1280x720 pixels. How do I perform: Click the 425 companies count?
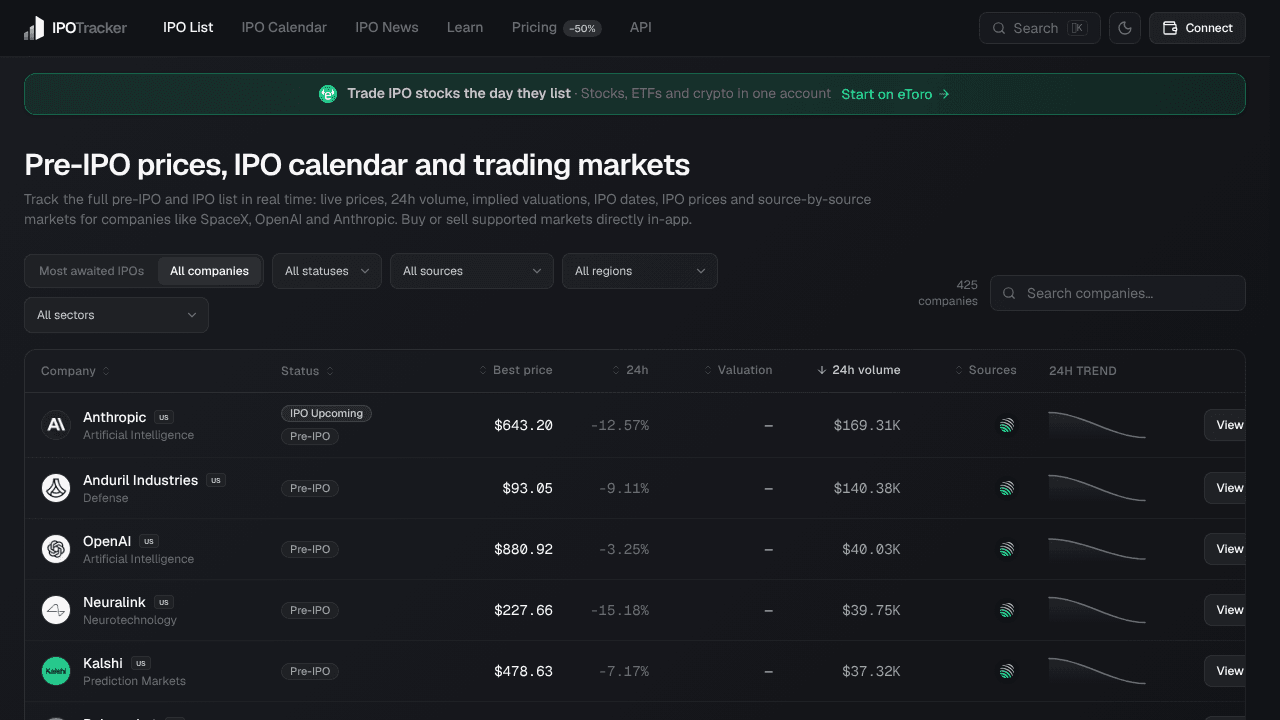coord(948,293)
